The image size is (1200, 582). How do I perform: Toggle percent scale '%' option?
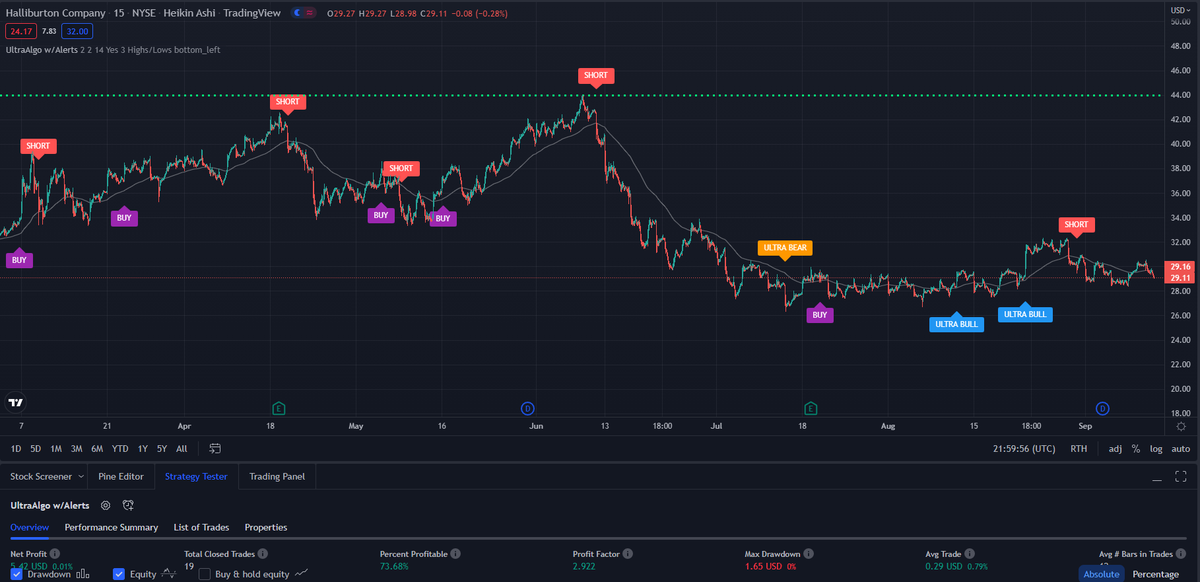tap(1136, 449)
